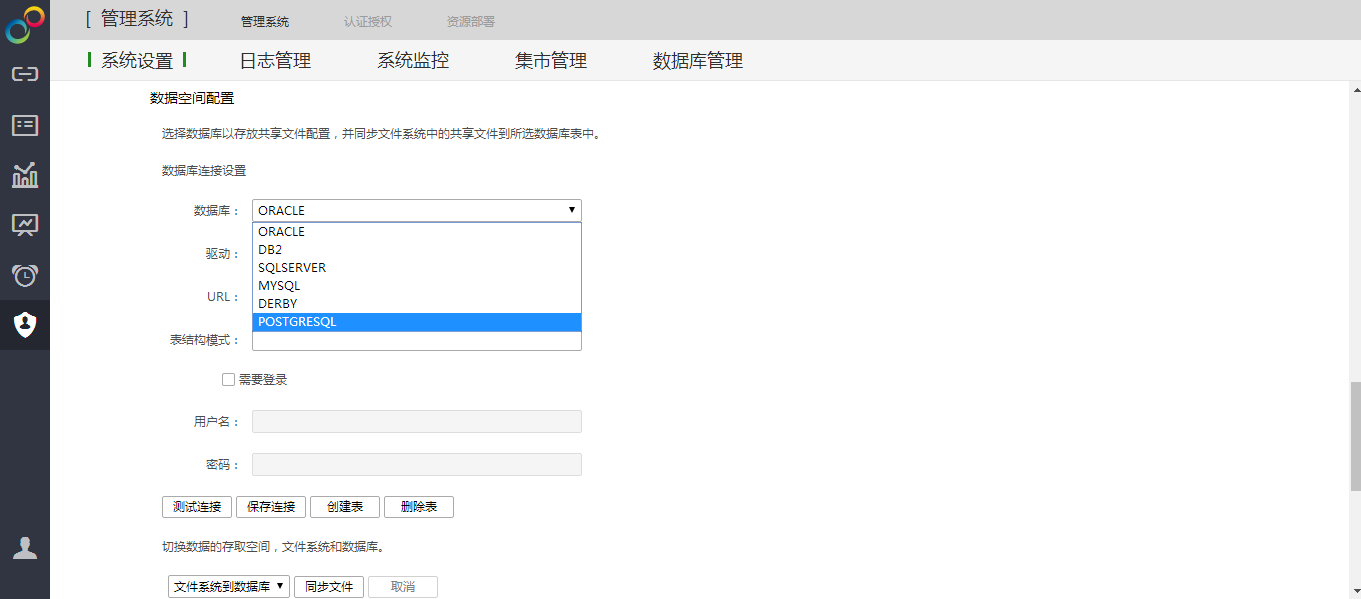Collapse the 数据库 ORACLE dropdown

416,210
